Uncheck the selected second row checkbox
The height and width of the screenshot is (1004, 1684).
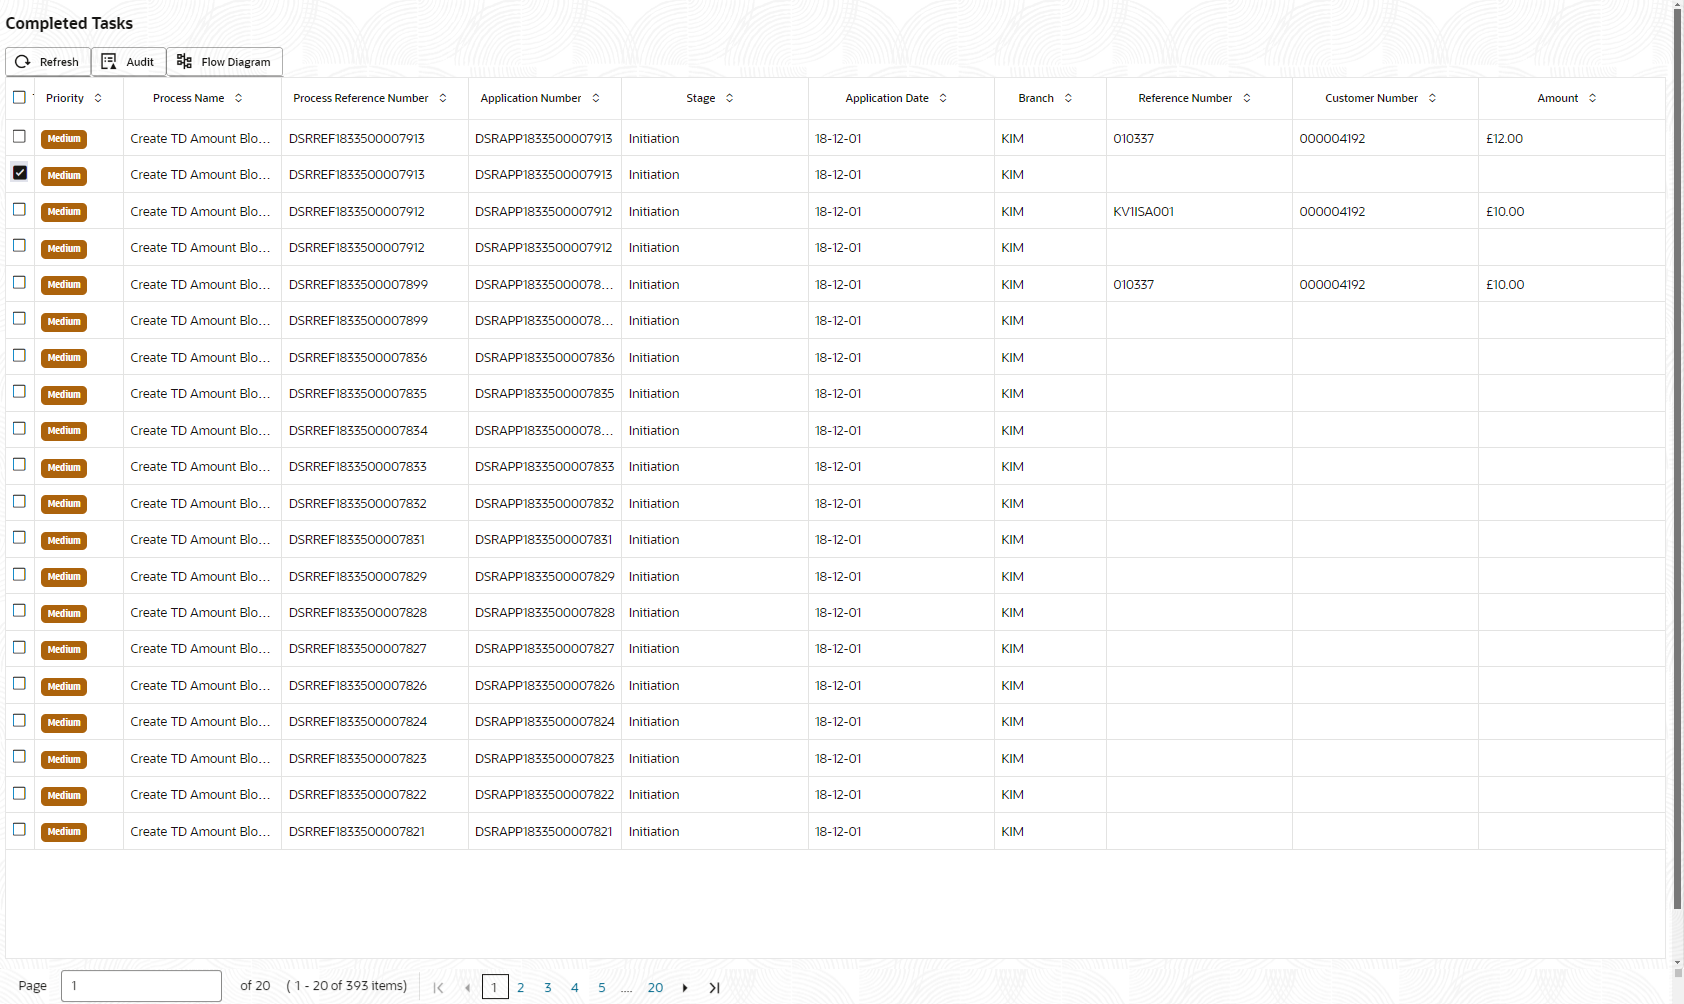pos(19,172)
